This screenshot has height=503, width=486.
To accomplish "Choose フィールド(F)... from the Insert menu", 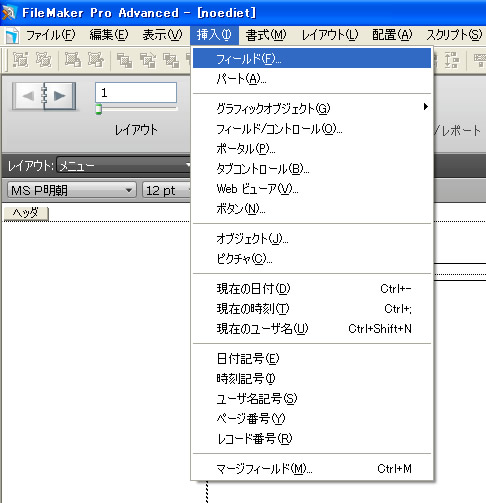I will coord(312,58).
